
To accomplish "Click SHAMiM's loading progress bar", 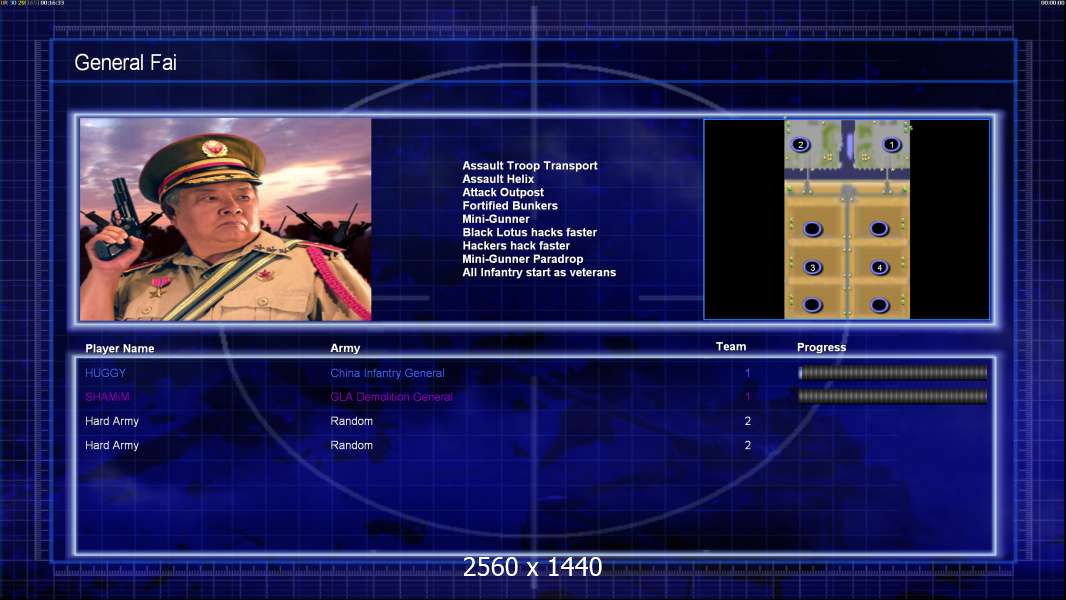I will (893, 396).
